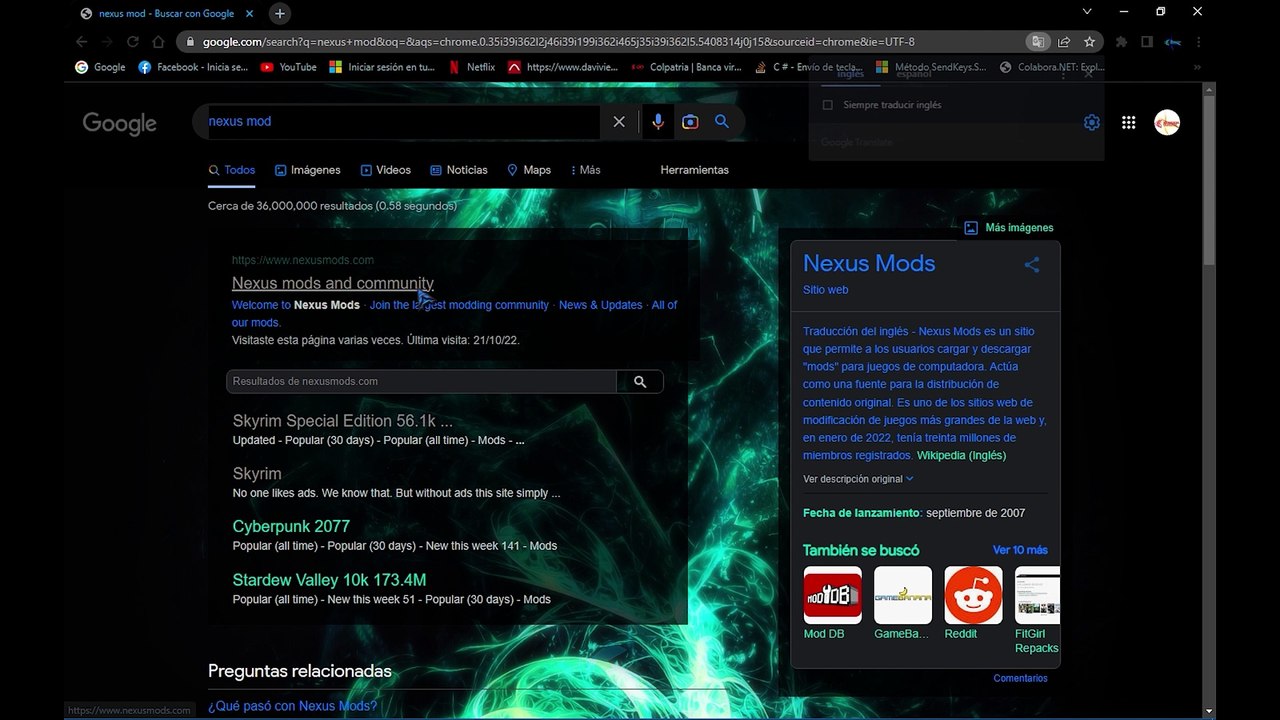Toggle the browser side panel icon
1280x720 pixels.
pos(1147,42)
